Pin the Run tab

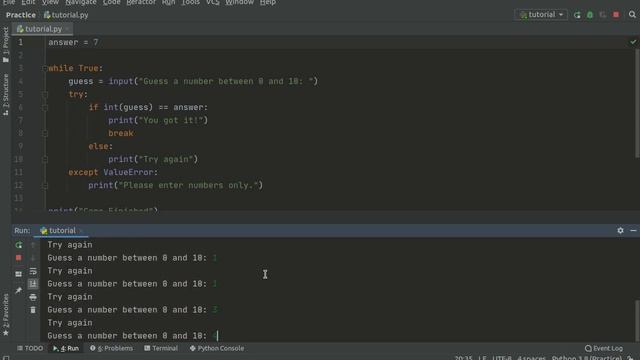(18, 290)
